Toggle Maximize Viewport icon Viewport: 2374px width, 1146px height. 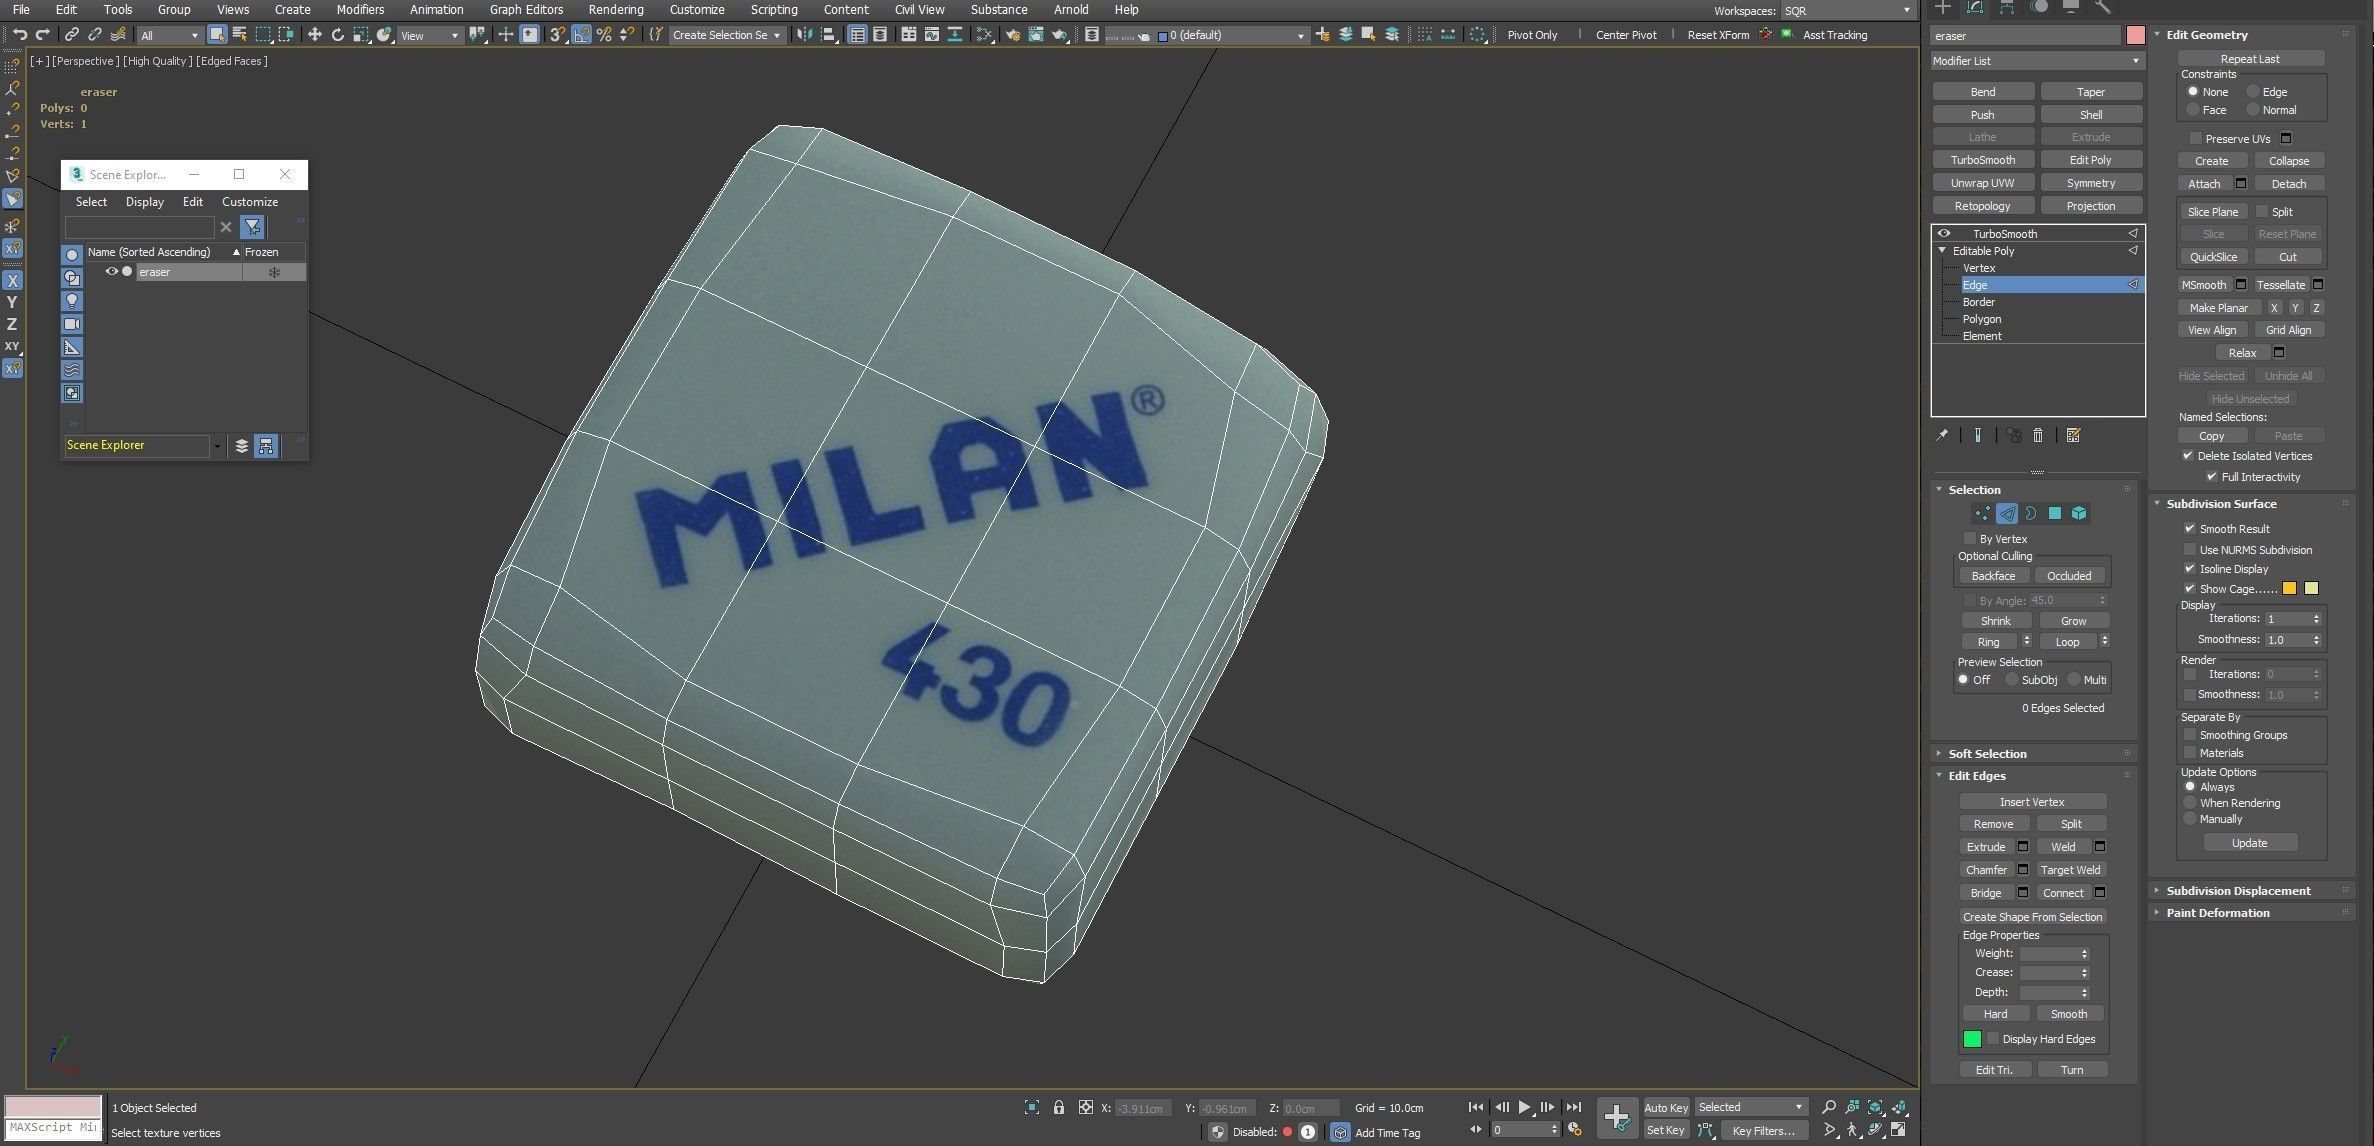(x=1898, y=1130)
